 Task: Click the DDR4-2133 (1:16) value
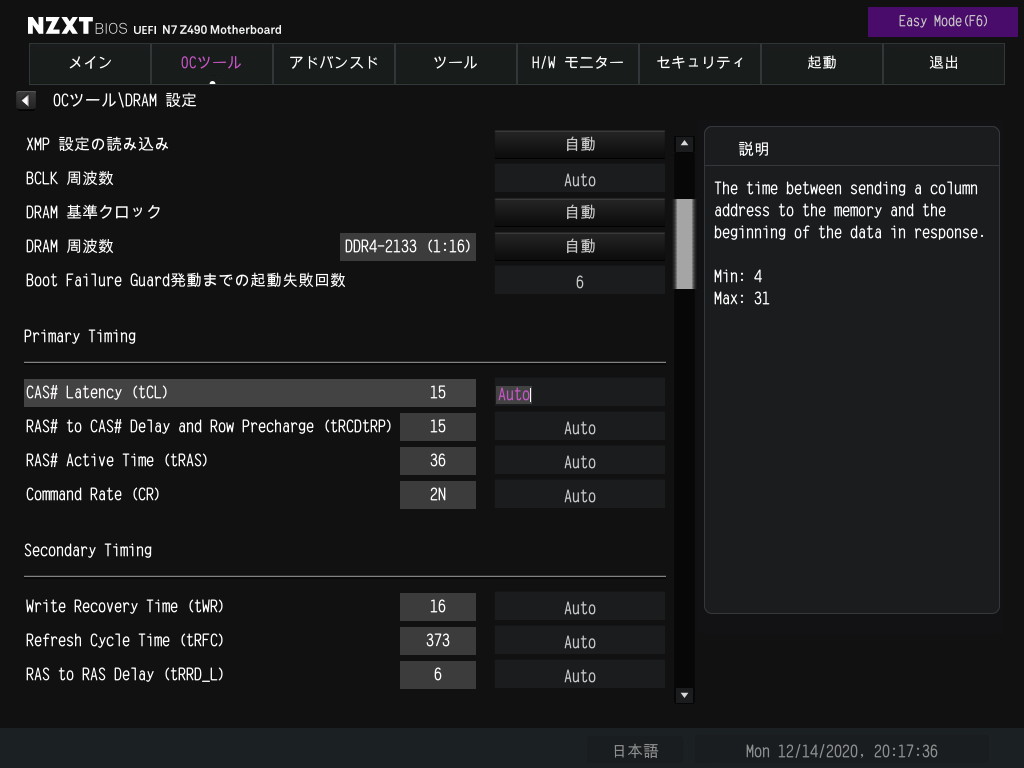pyautogui.click(x=408, y=247)
